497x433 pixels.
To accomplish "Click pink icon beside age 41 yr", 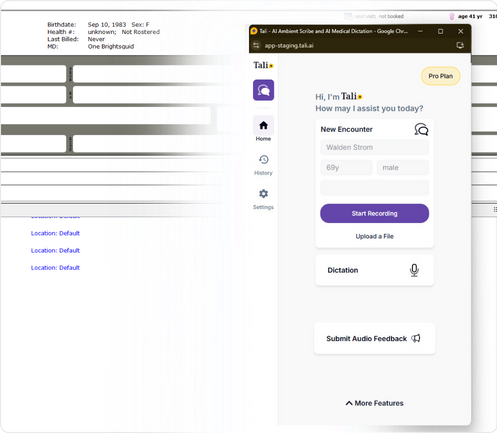I will tap(452, 16).
